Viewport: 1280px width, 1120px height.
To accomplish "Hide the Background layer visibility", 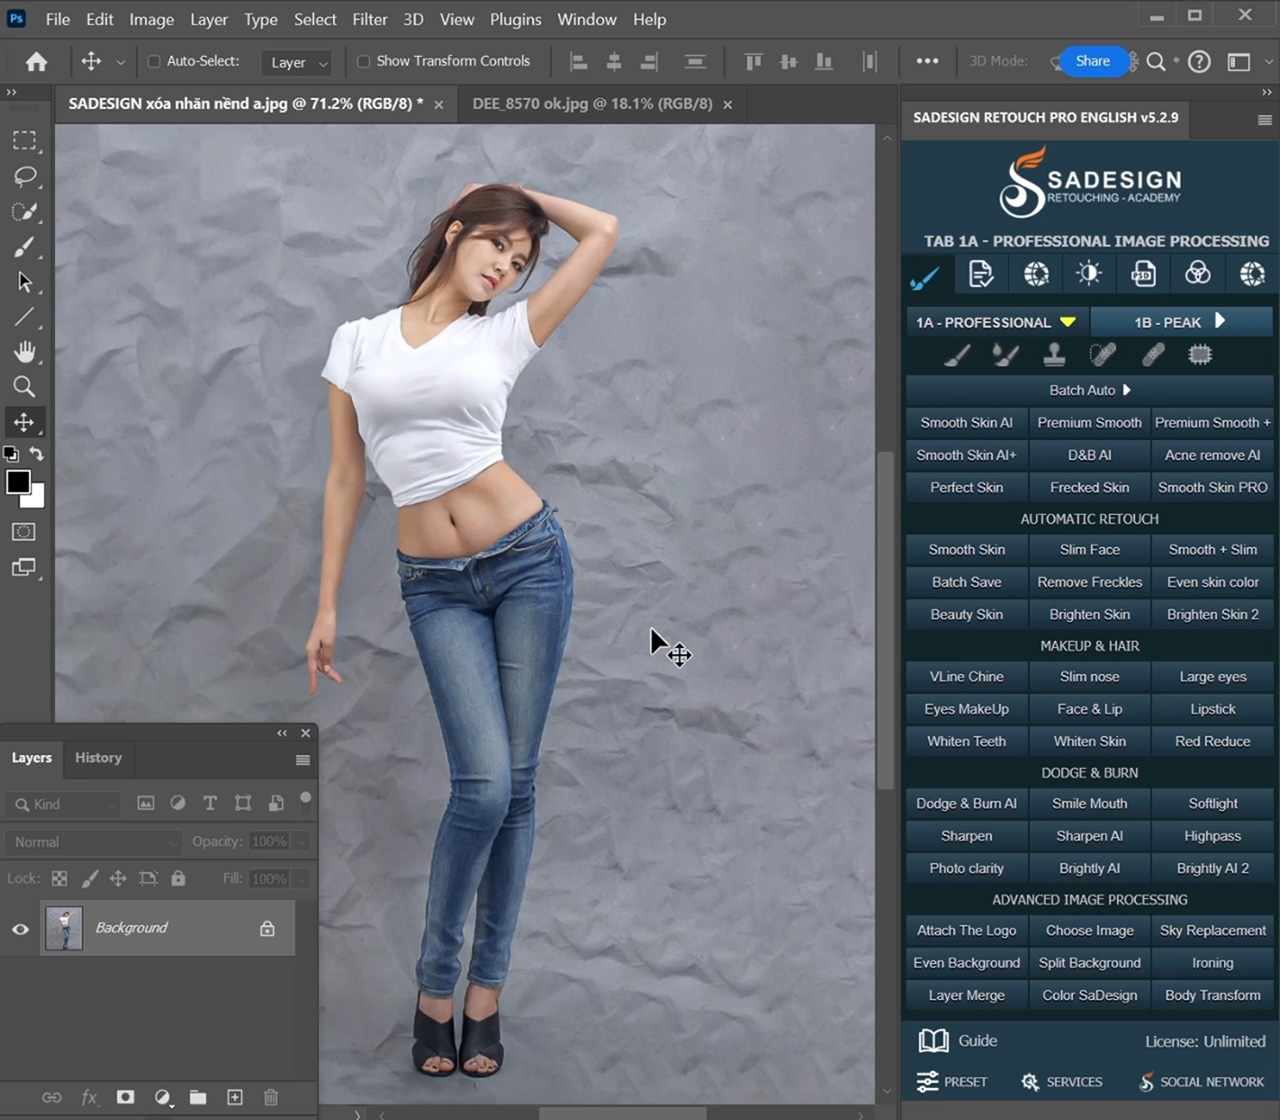I will coord(20,929).
